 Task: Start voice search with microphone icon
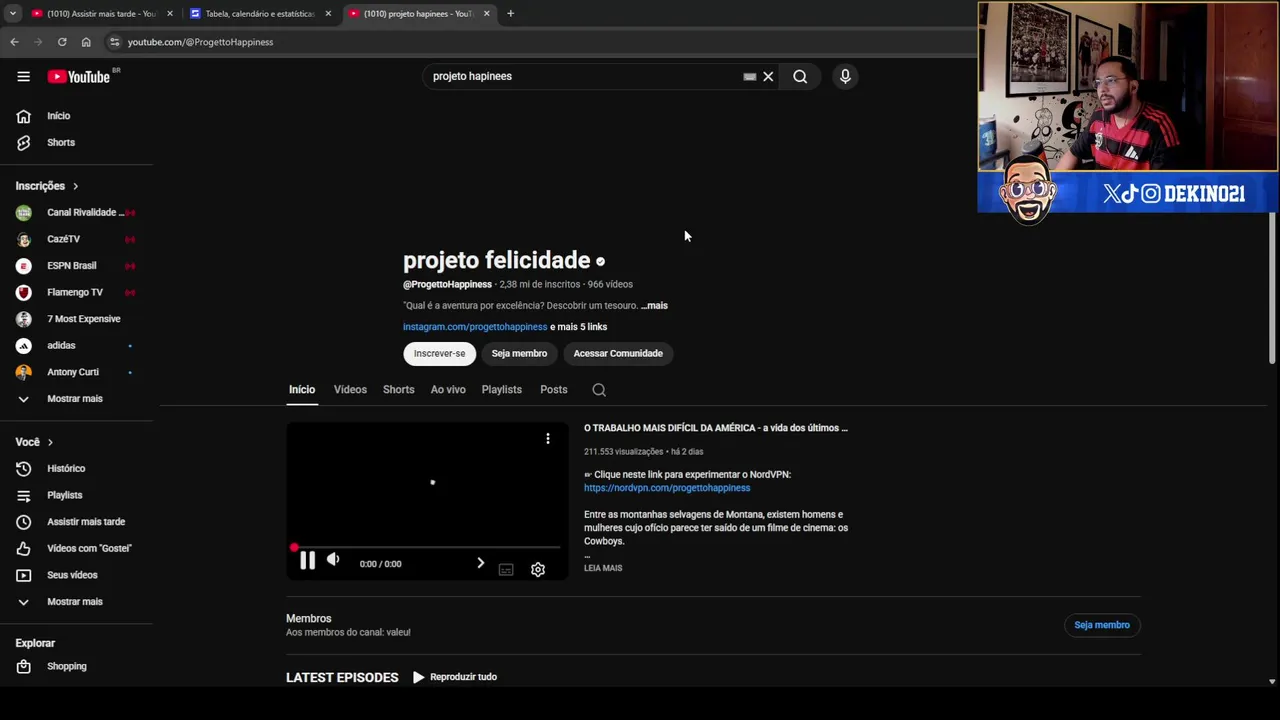tap(845, 76)
